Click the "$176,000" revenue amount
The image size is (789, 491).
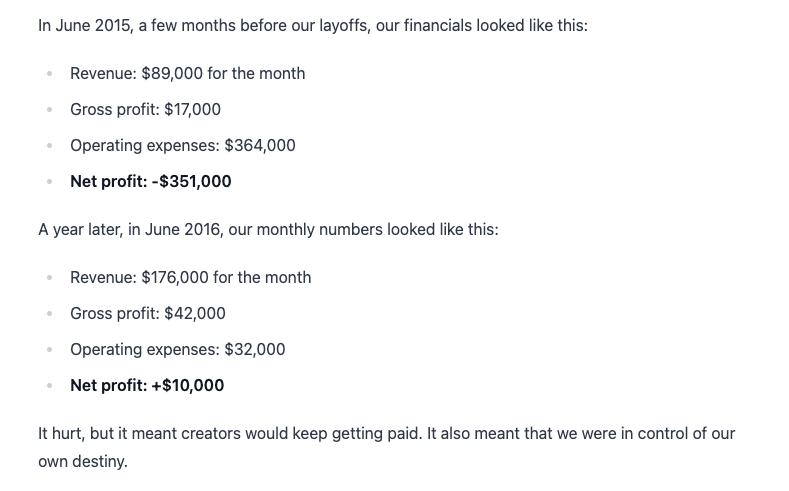pos(175,277)
